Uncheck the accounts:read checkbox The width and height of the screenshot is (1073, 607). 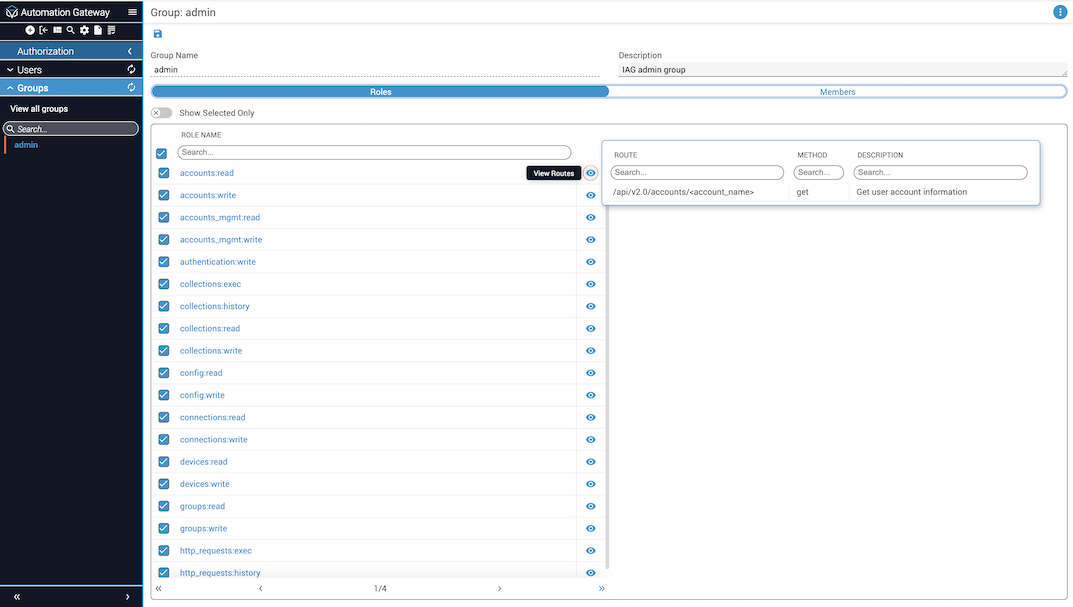(164, 173)
